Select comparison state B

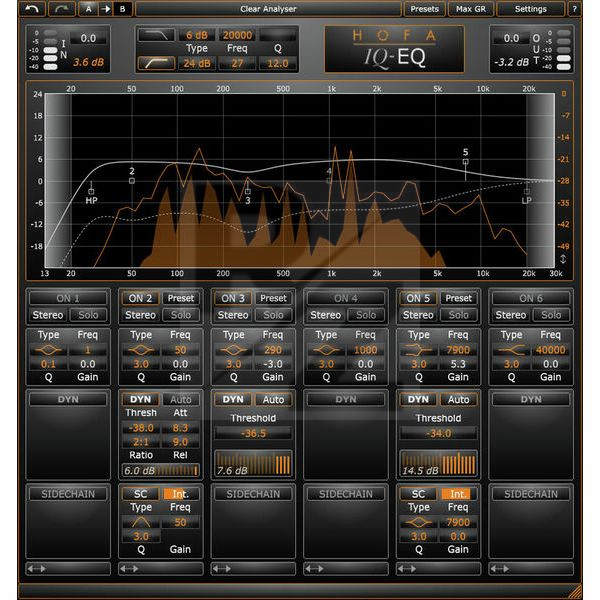(122, 9)
